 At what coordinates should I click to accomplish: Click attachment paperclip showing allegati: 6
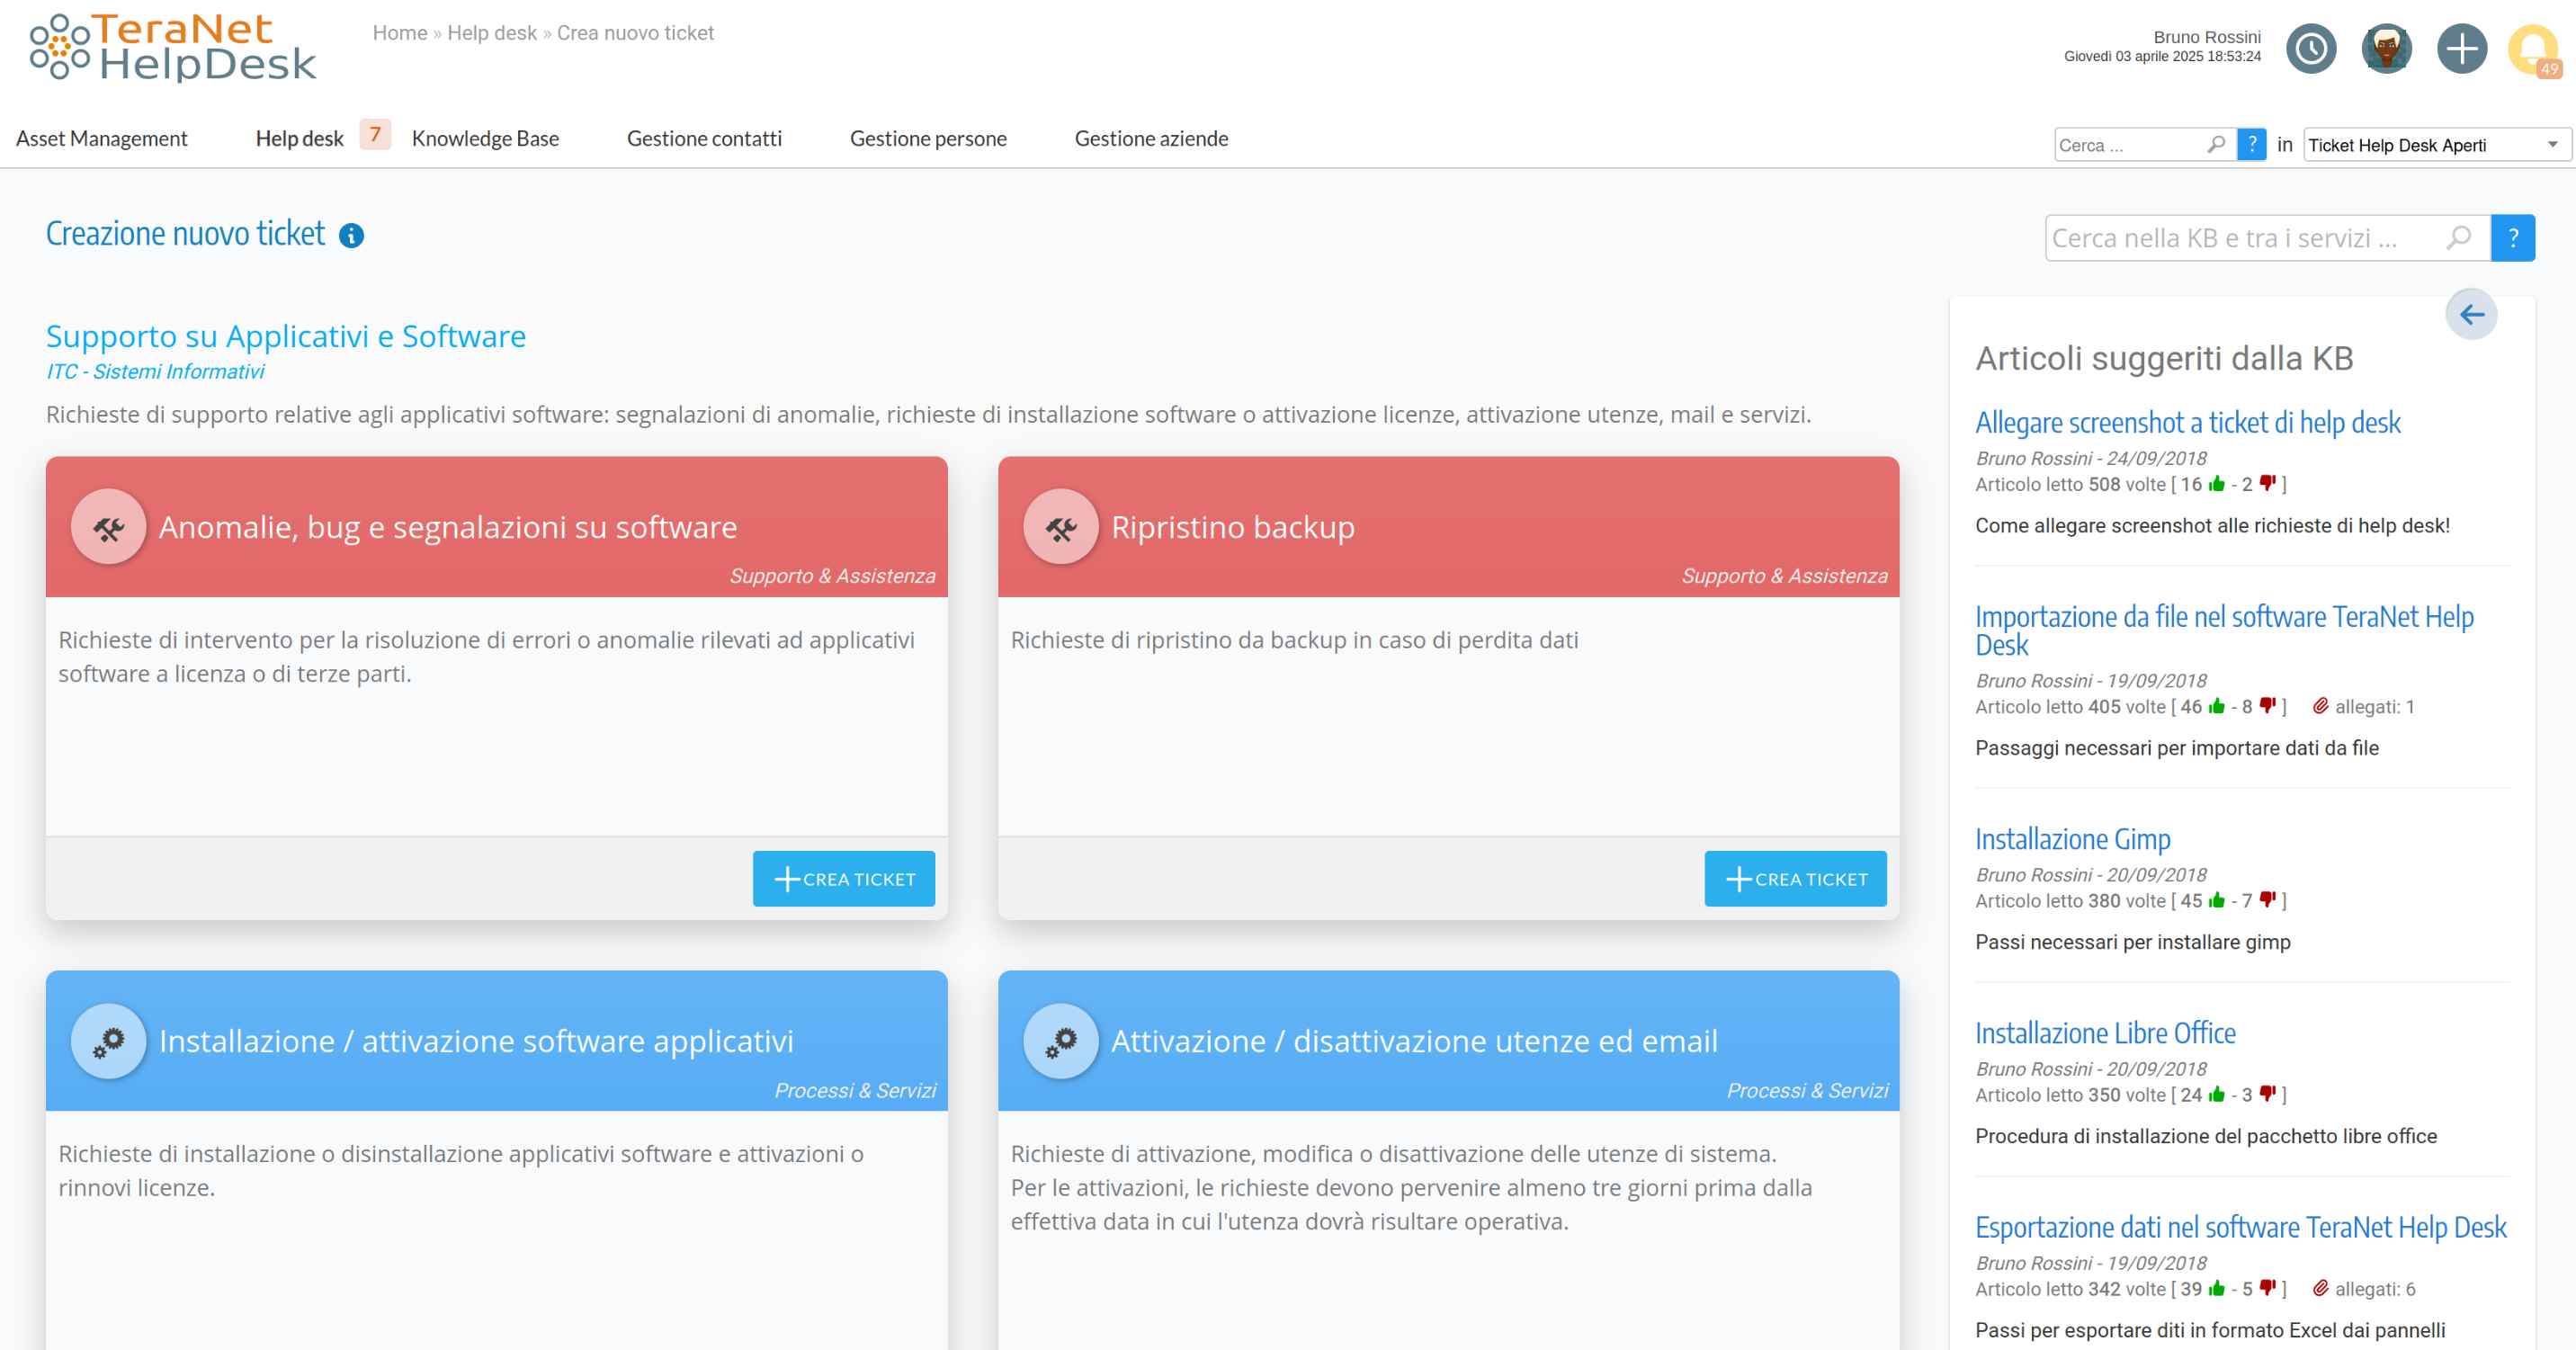(2320, 1288)
